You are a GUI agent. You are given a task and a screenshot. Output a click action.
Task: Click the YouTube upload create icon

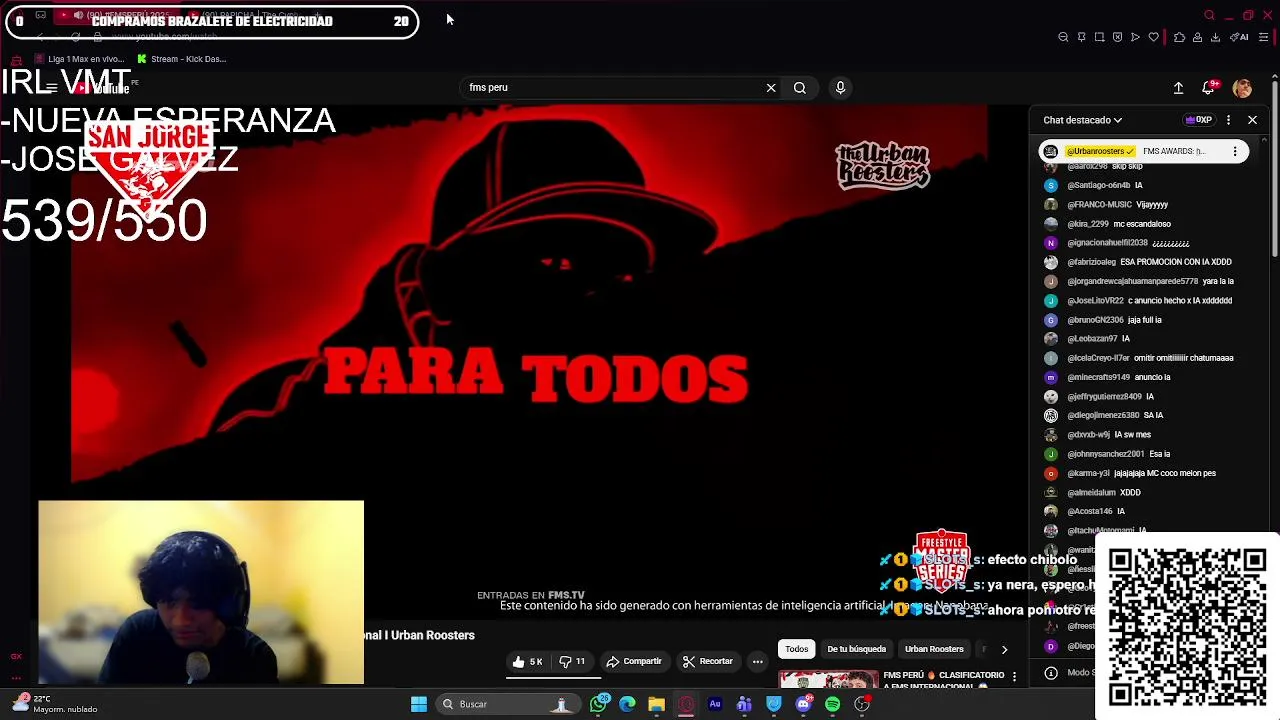(1178, 88)
